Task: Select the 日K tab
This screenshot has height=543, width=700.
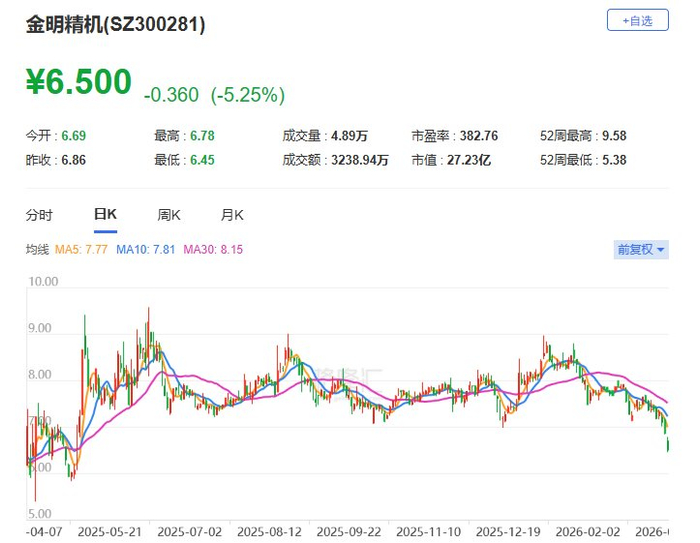Action: 105,214
